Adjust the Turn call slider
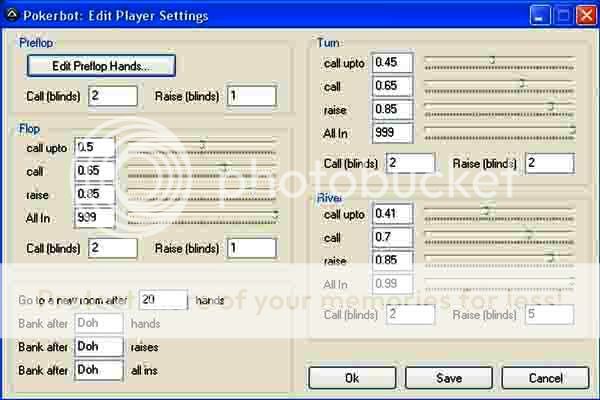 499,86
